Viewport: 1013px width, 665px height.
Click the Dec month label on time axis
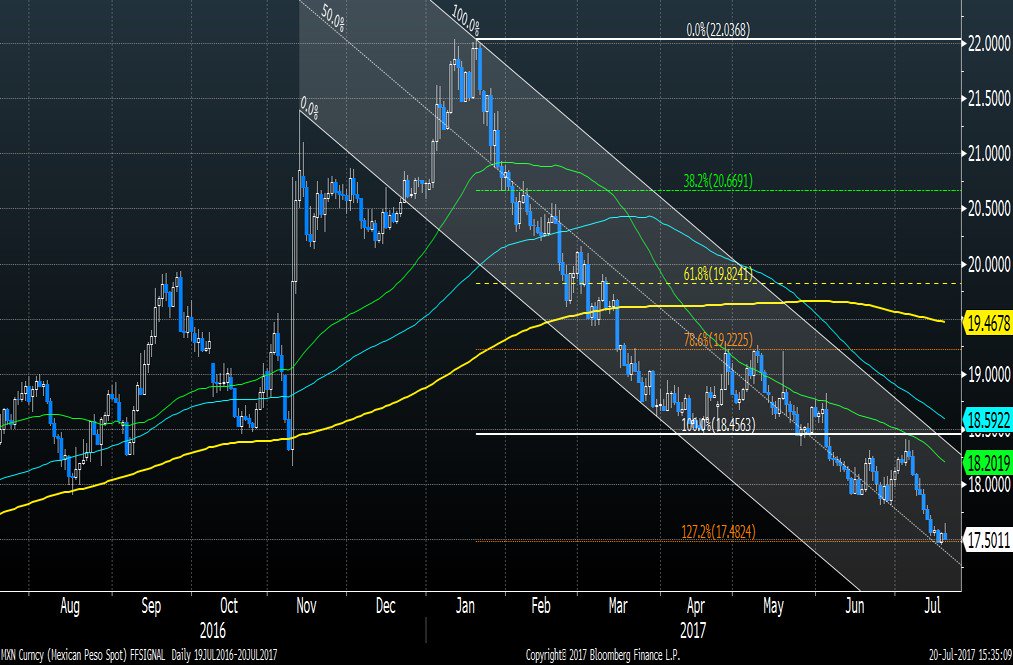pos(385,606)
